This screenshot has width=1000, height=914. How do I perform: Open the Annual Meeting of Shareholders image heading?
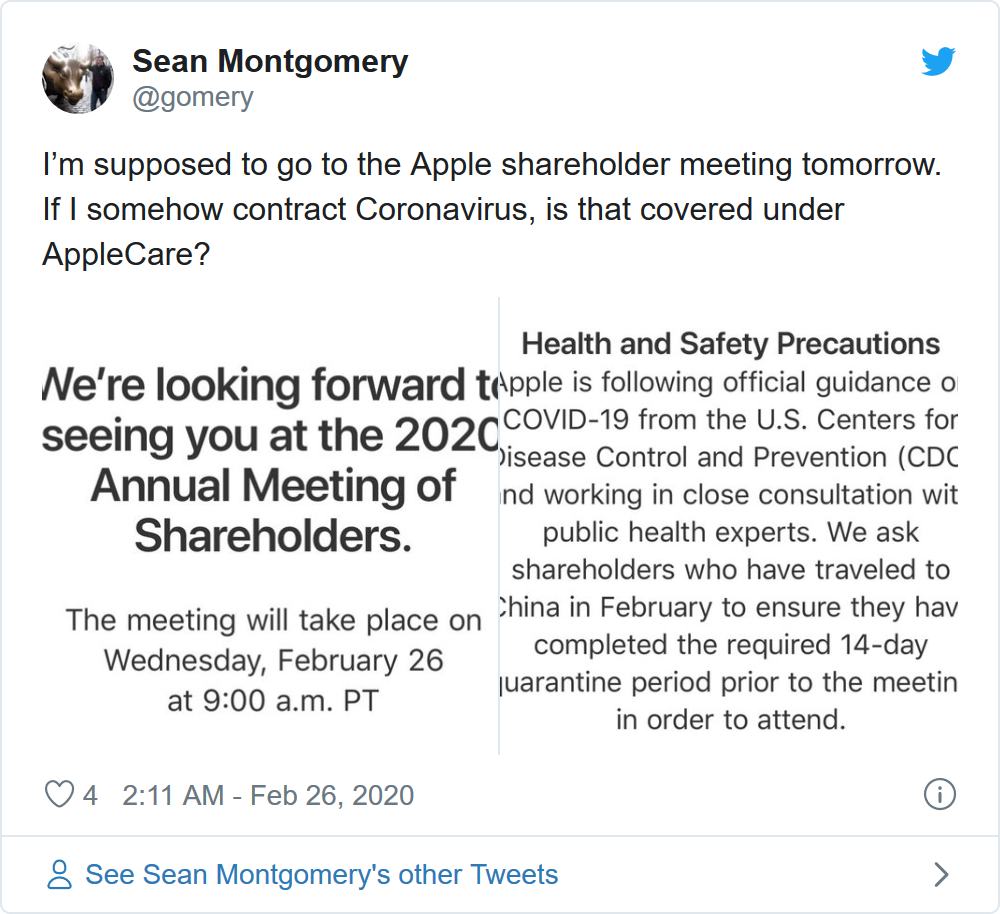click(273, 487)
